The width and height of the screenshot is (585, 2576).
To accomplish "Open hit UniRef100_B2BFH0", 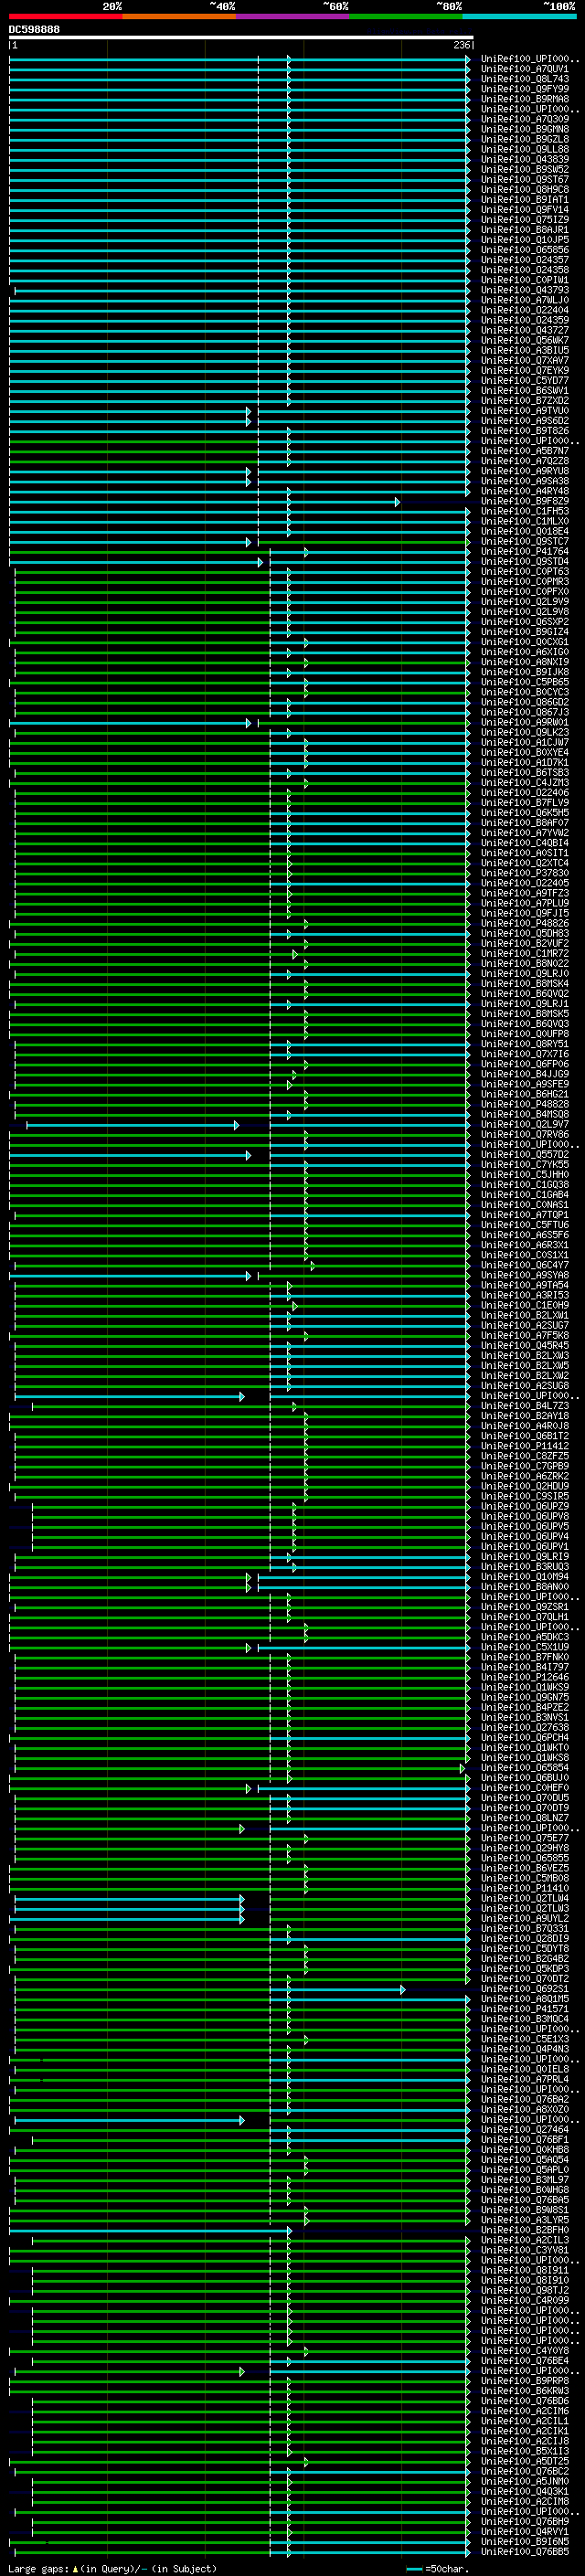I will tap(525, 2230).
